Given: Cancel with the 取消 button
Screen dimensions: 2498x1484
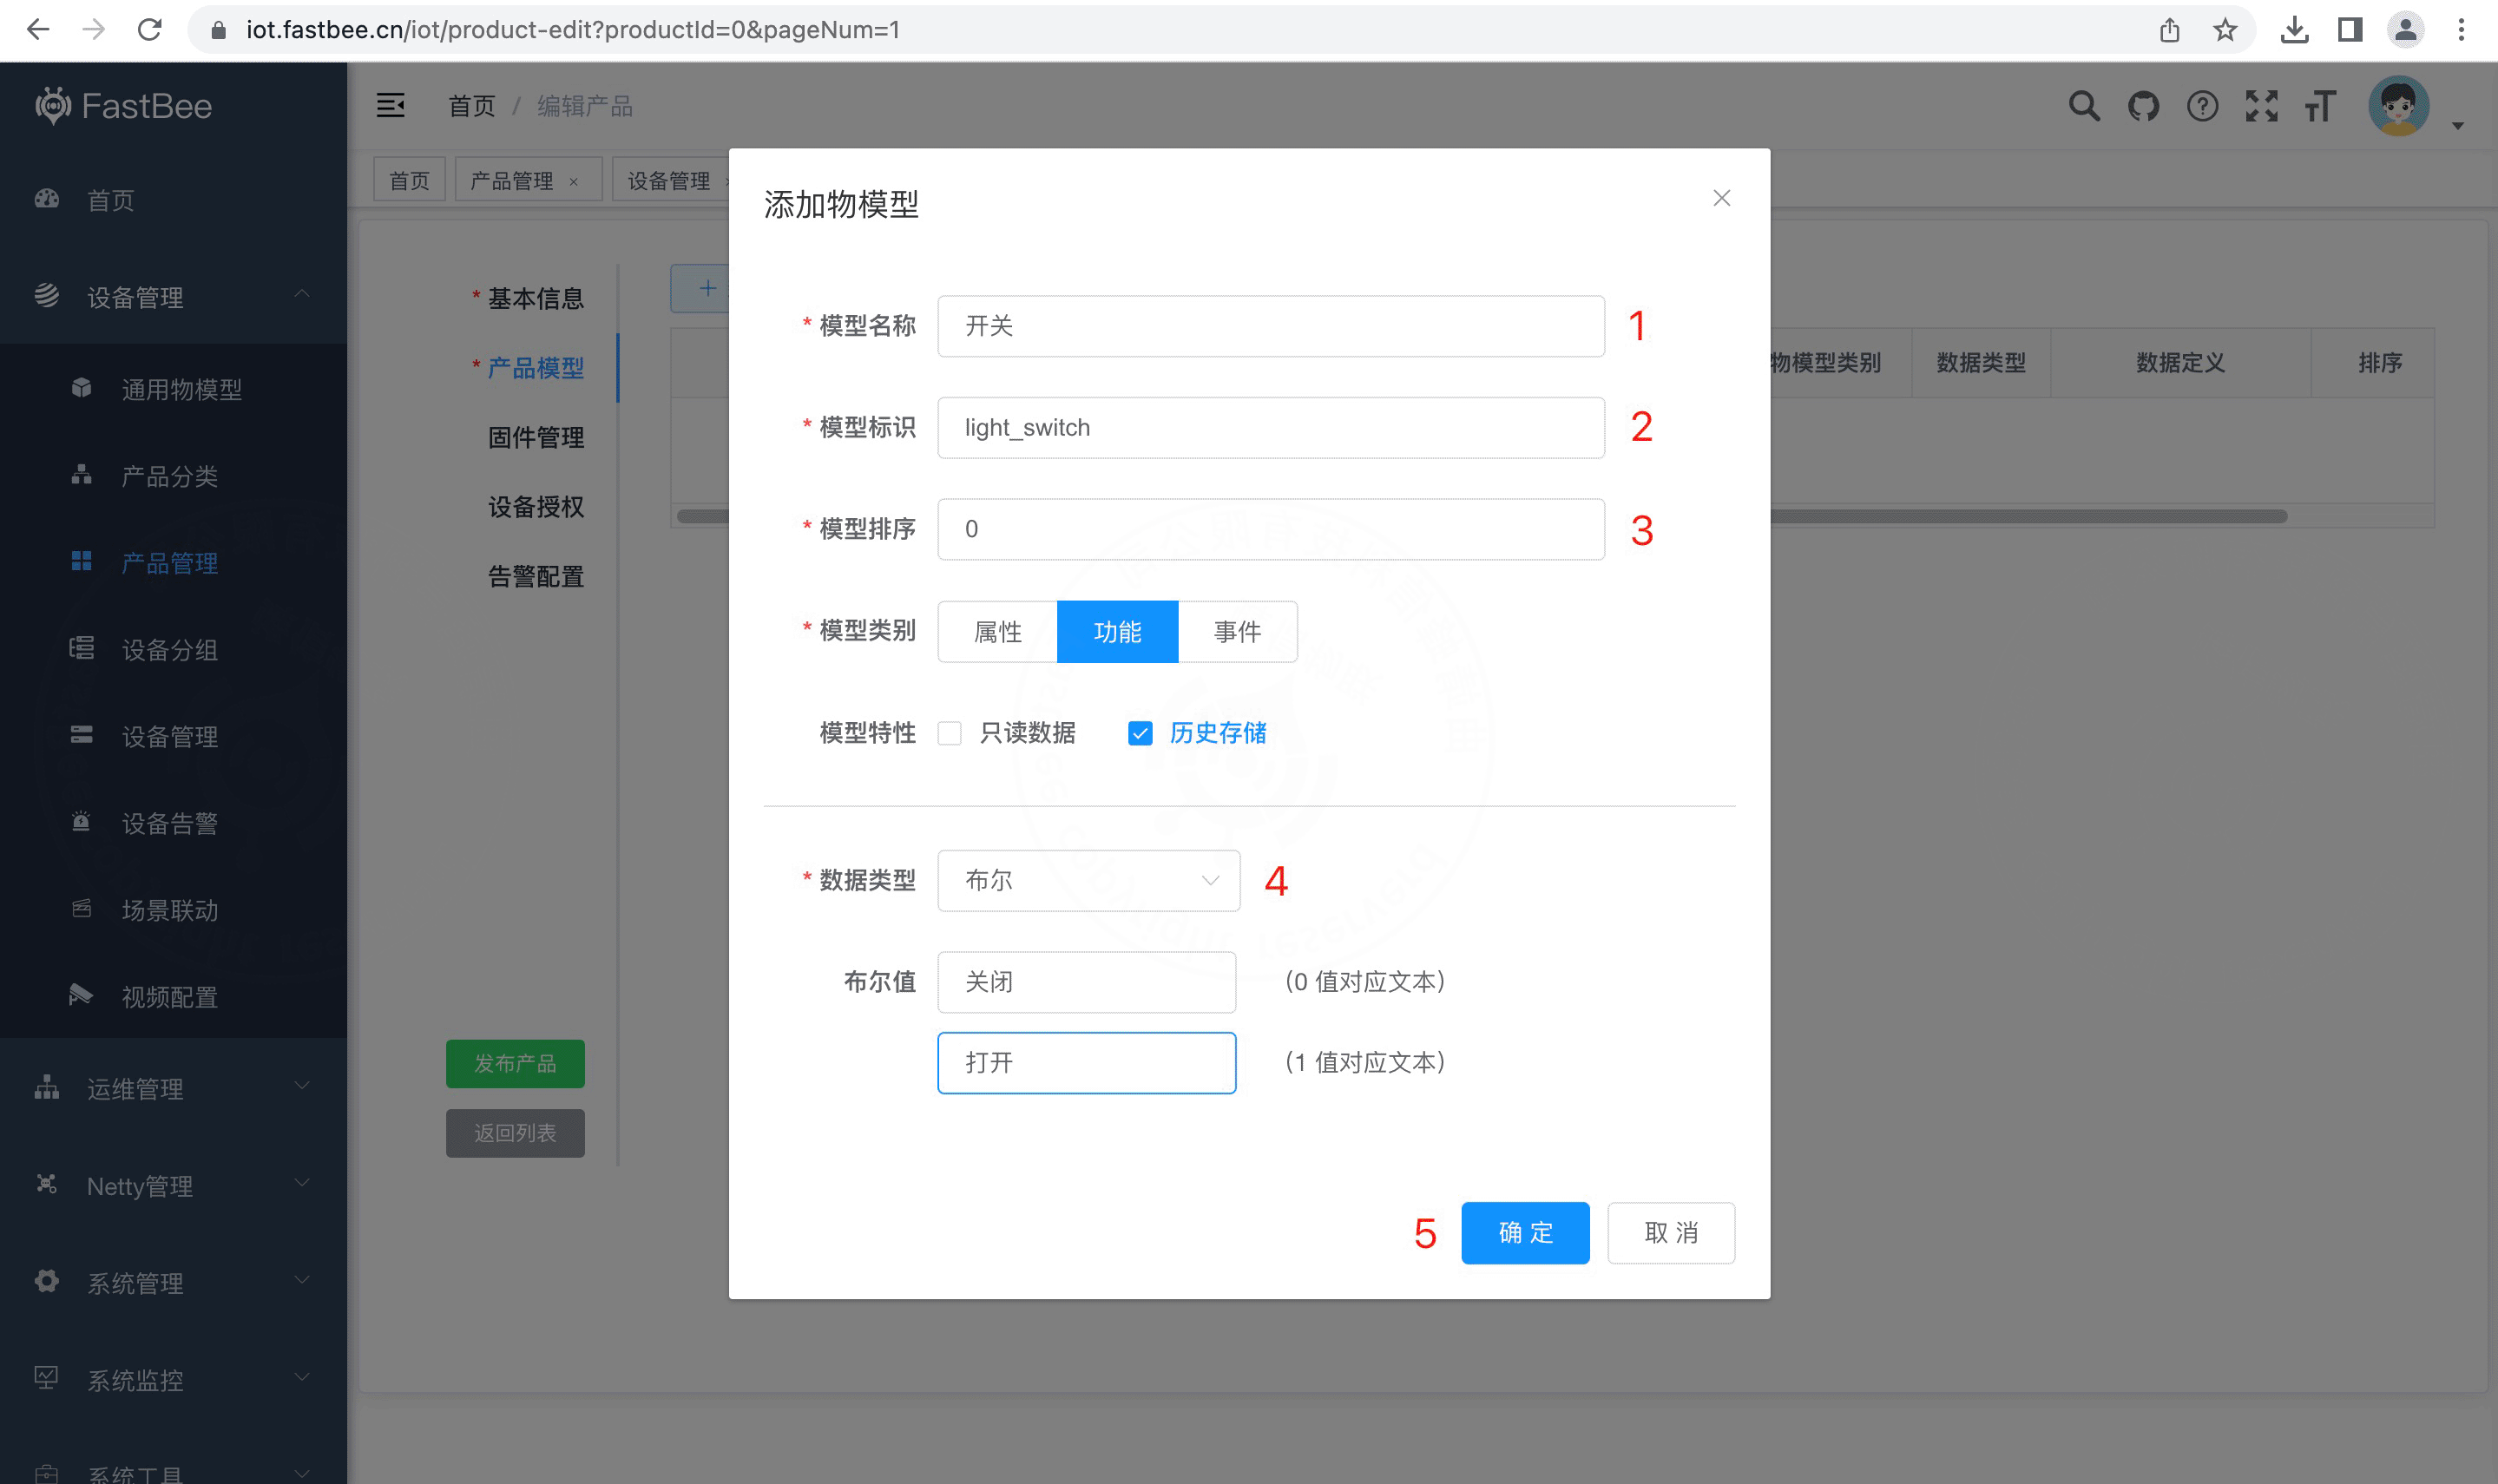Looking at the screenshot, I should (1670, 1232).
